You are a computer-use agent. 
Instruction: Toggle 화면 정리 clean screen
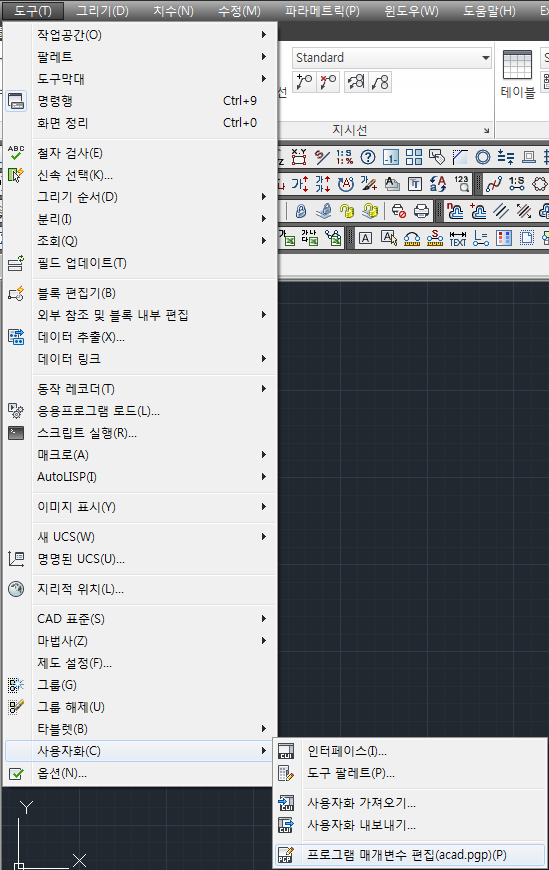pyautogui.click(x=140, y=123)
